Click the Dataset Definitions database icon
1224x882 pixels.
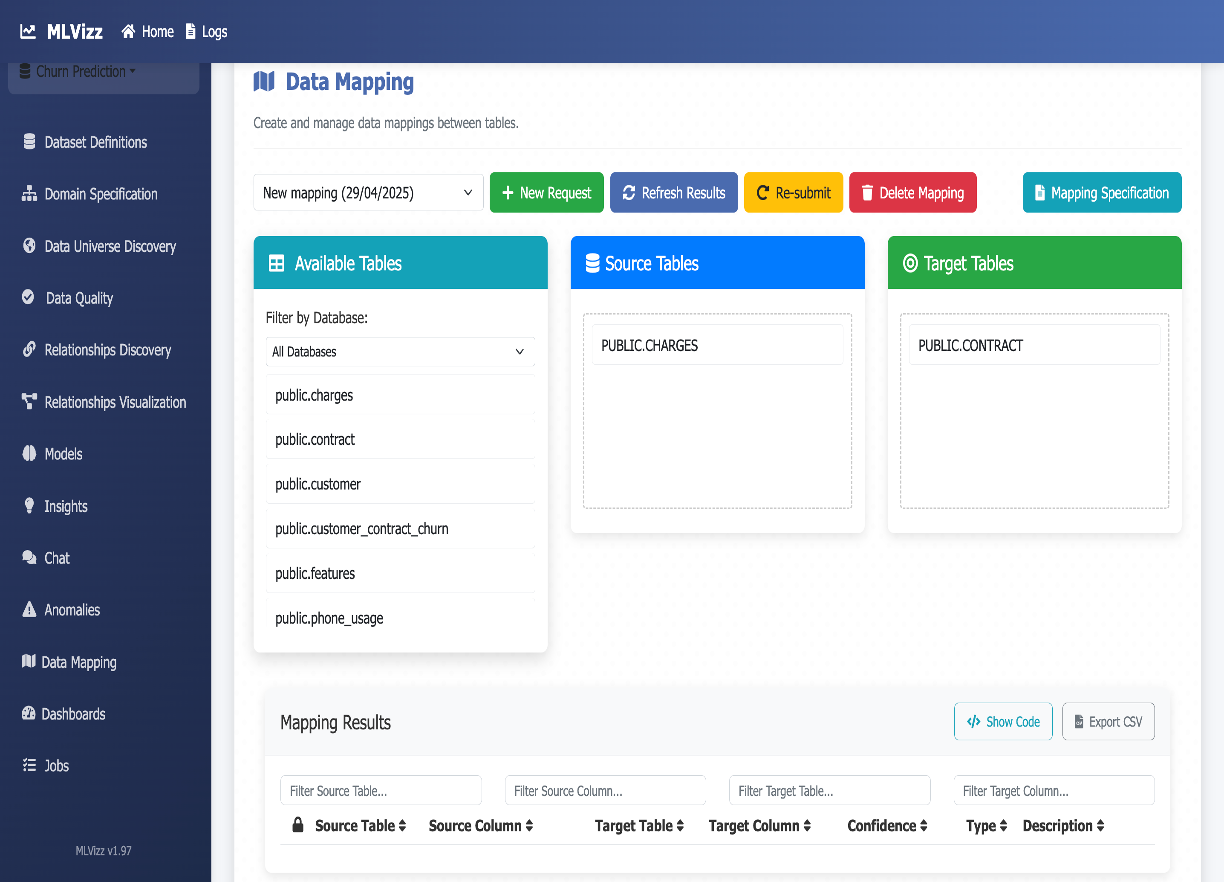pyautogui.click(x=29, y=142)
